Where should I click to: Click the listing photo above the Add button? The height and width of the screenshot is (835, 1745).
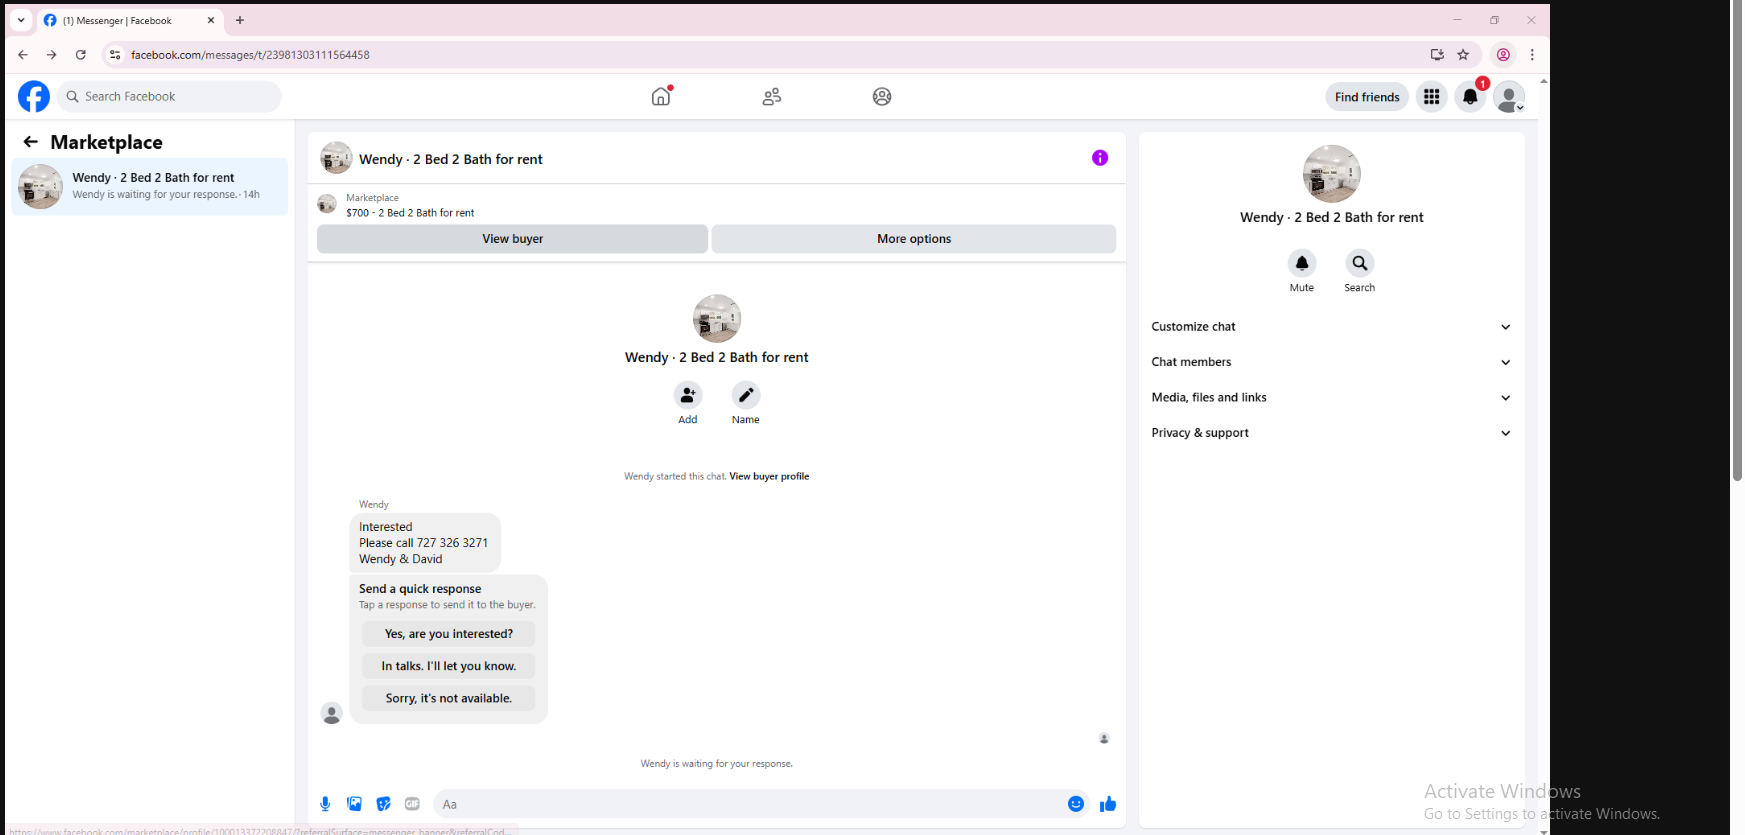tap(717, 319)
